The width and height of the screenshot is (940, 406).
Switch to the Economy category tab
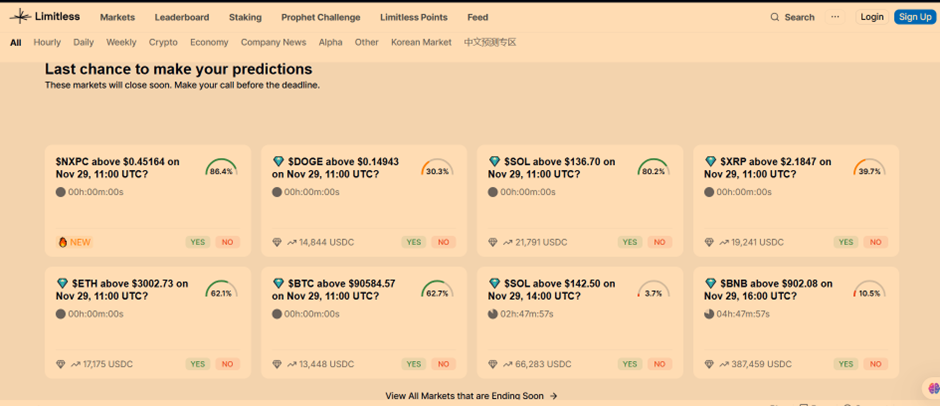[x=209, y=43]
